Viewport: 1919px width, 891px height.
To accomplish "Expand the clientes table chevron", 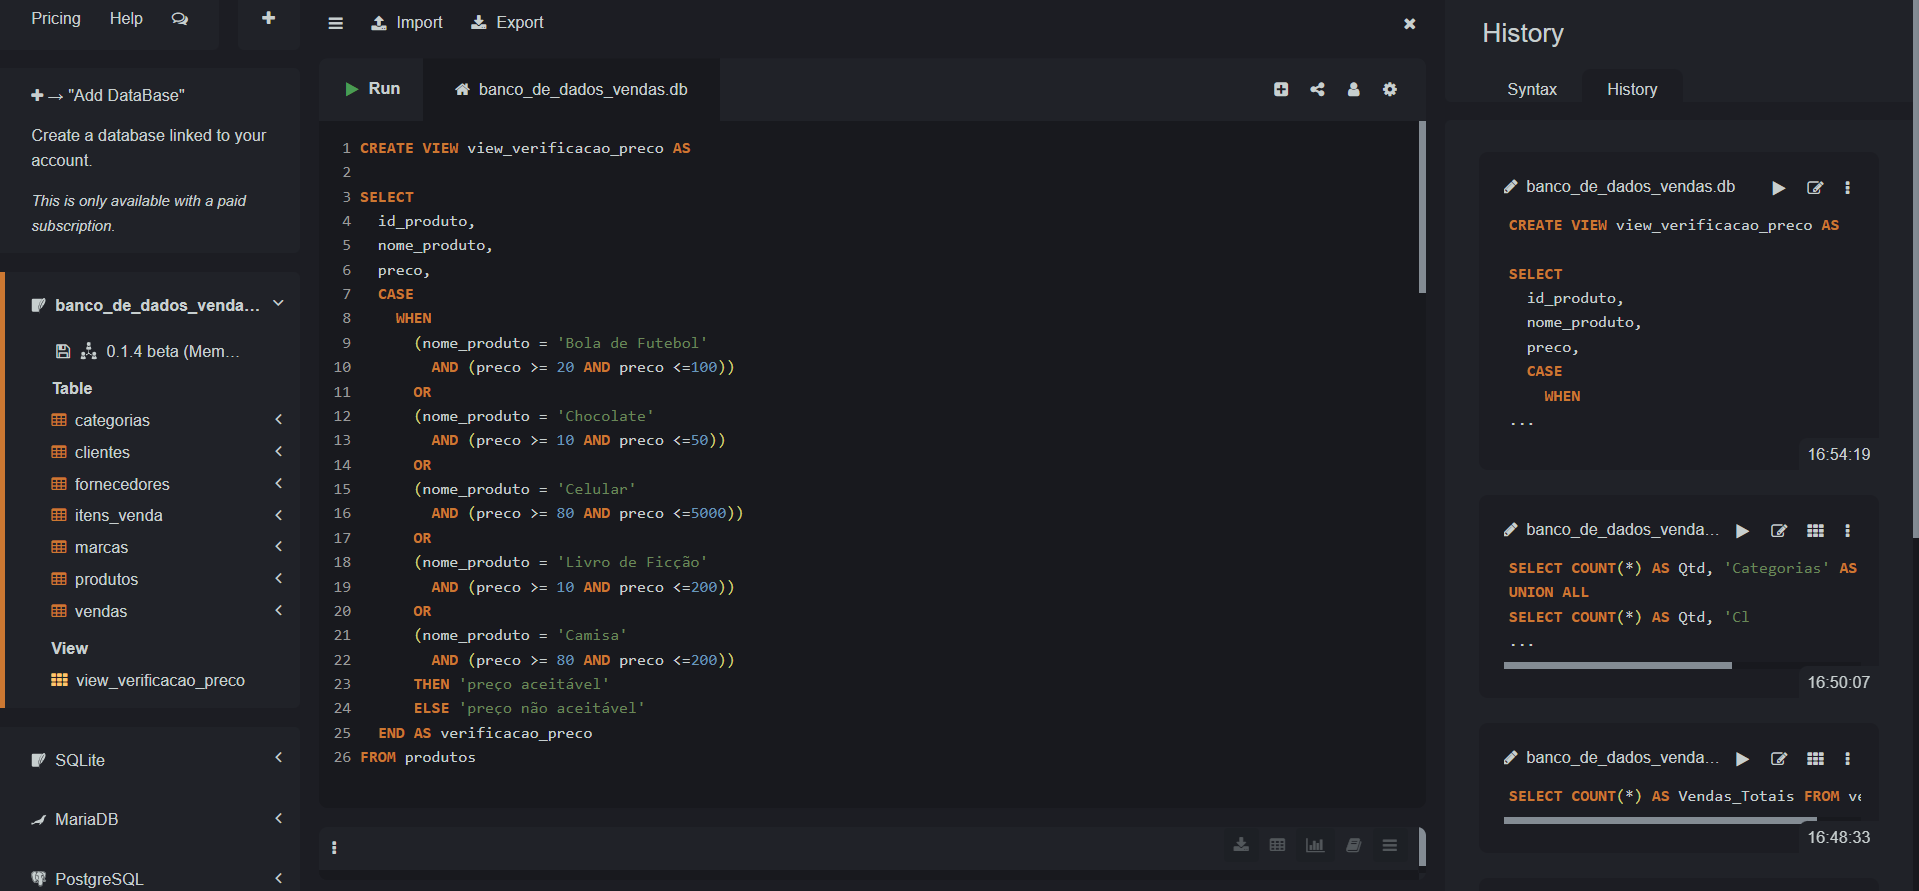I will coord(279,452).
